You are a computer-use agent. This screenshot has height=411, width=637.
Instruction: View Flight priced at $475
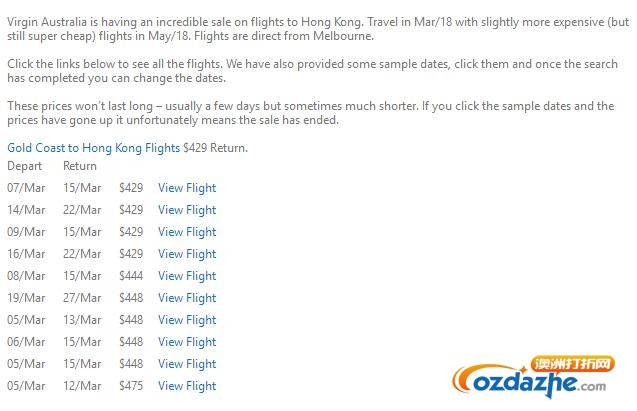pyautogui.click(x=187, y=385)
